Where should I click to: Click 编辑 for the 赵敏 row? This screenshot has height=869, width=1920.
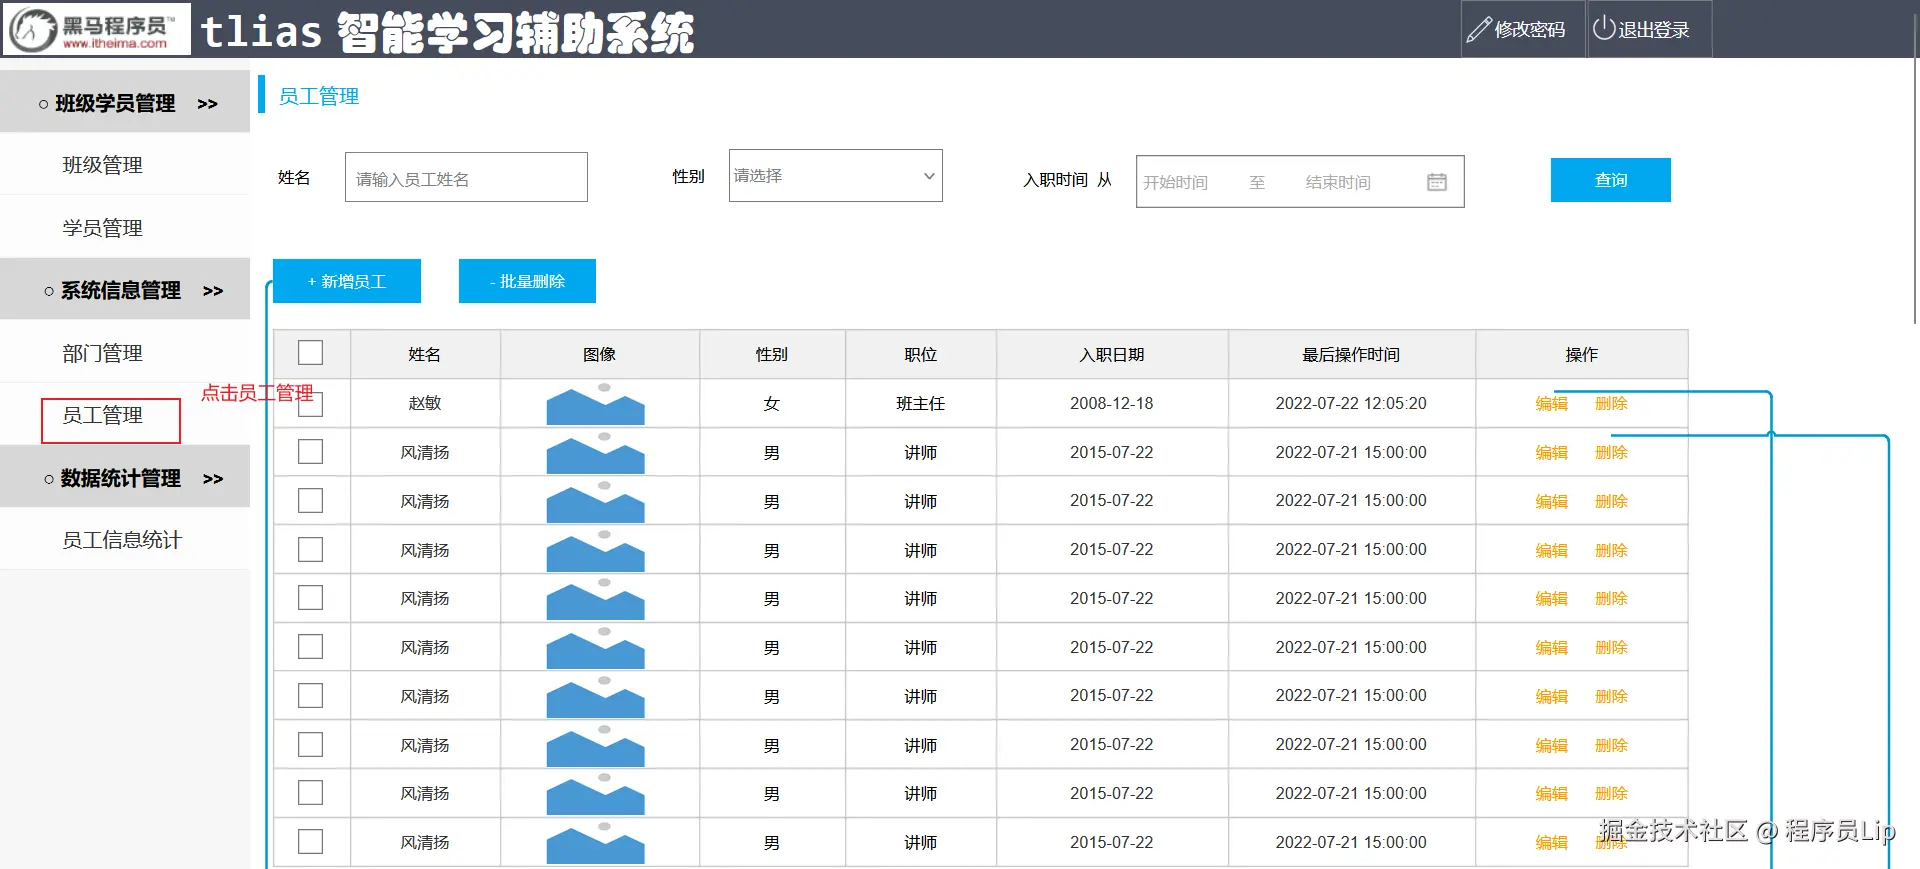[1551, 404]
